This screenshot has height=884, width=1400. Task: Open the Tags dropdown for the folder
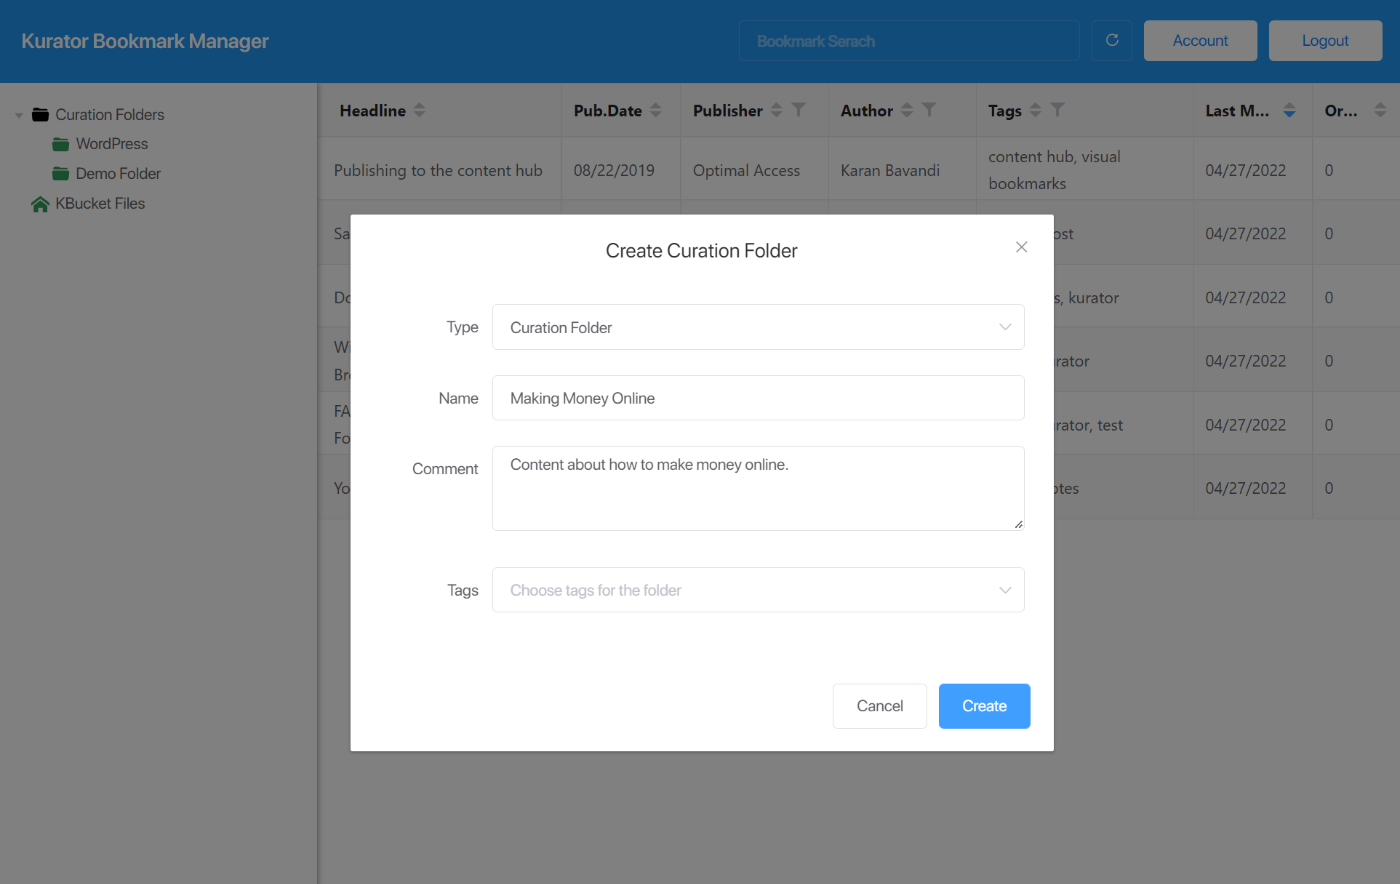coord(758,590)
